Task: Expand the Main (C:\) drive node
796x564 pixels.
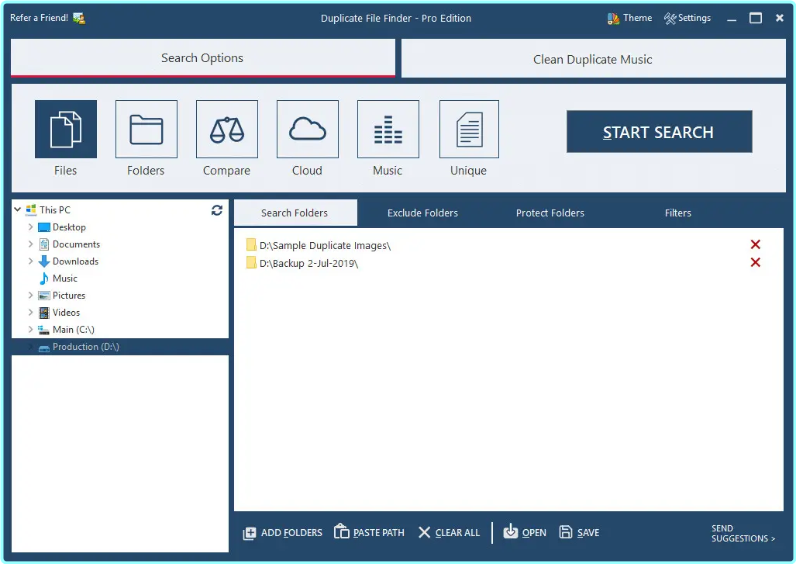Action: [x=30, y=329]
